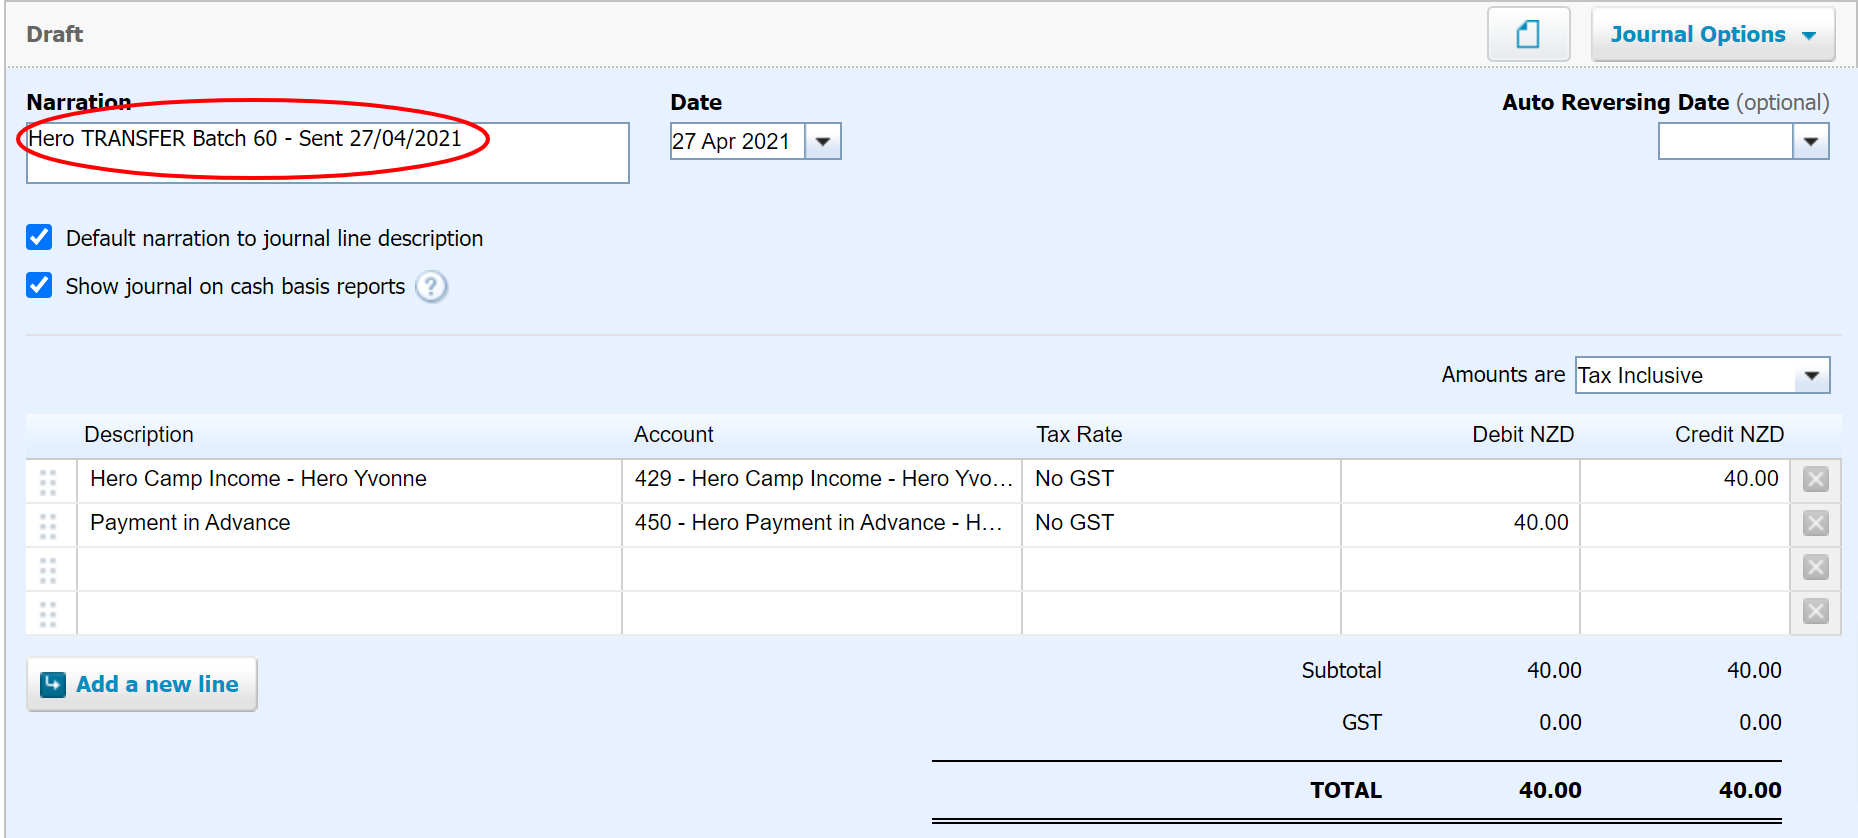Click the 40.00 debit cell for Payment in Advance
Viewport: 1858px width, 838px height.
pos(1460,523)
